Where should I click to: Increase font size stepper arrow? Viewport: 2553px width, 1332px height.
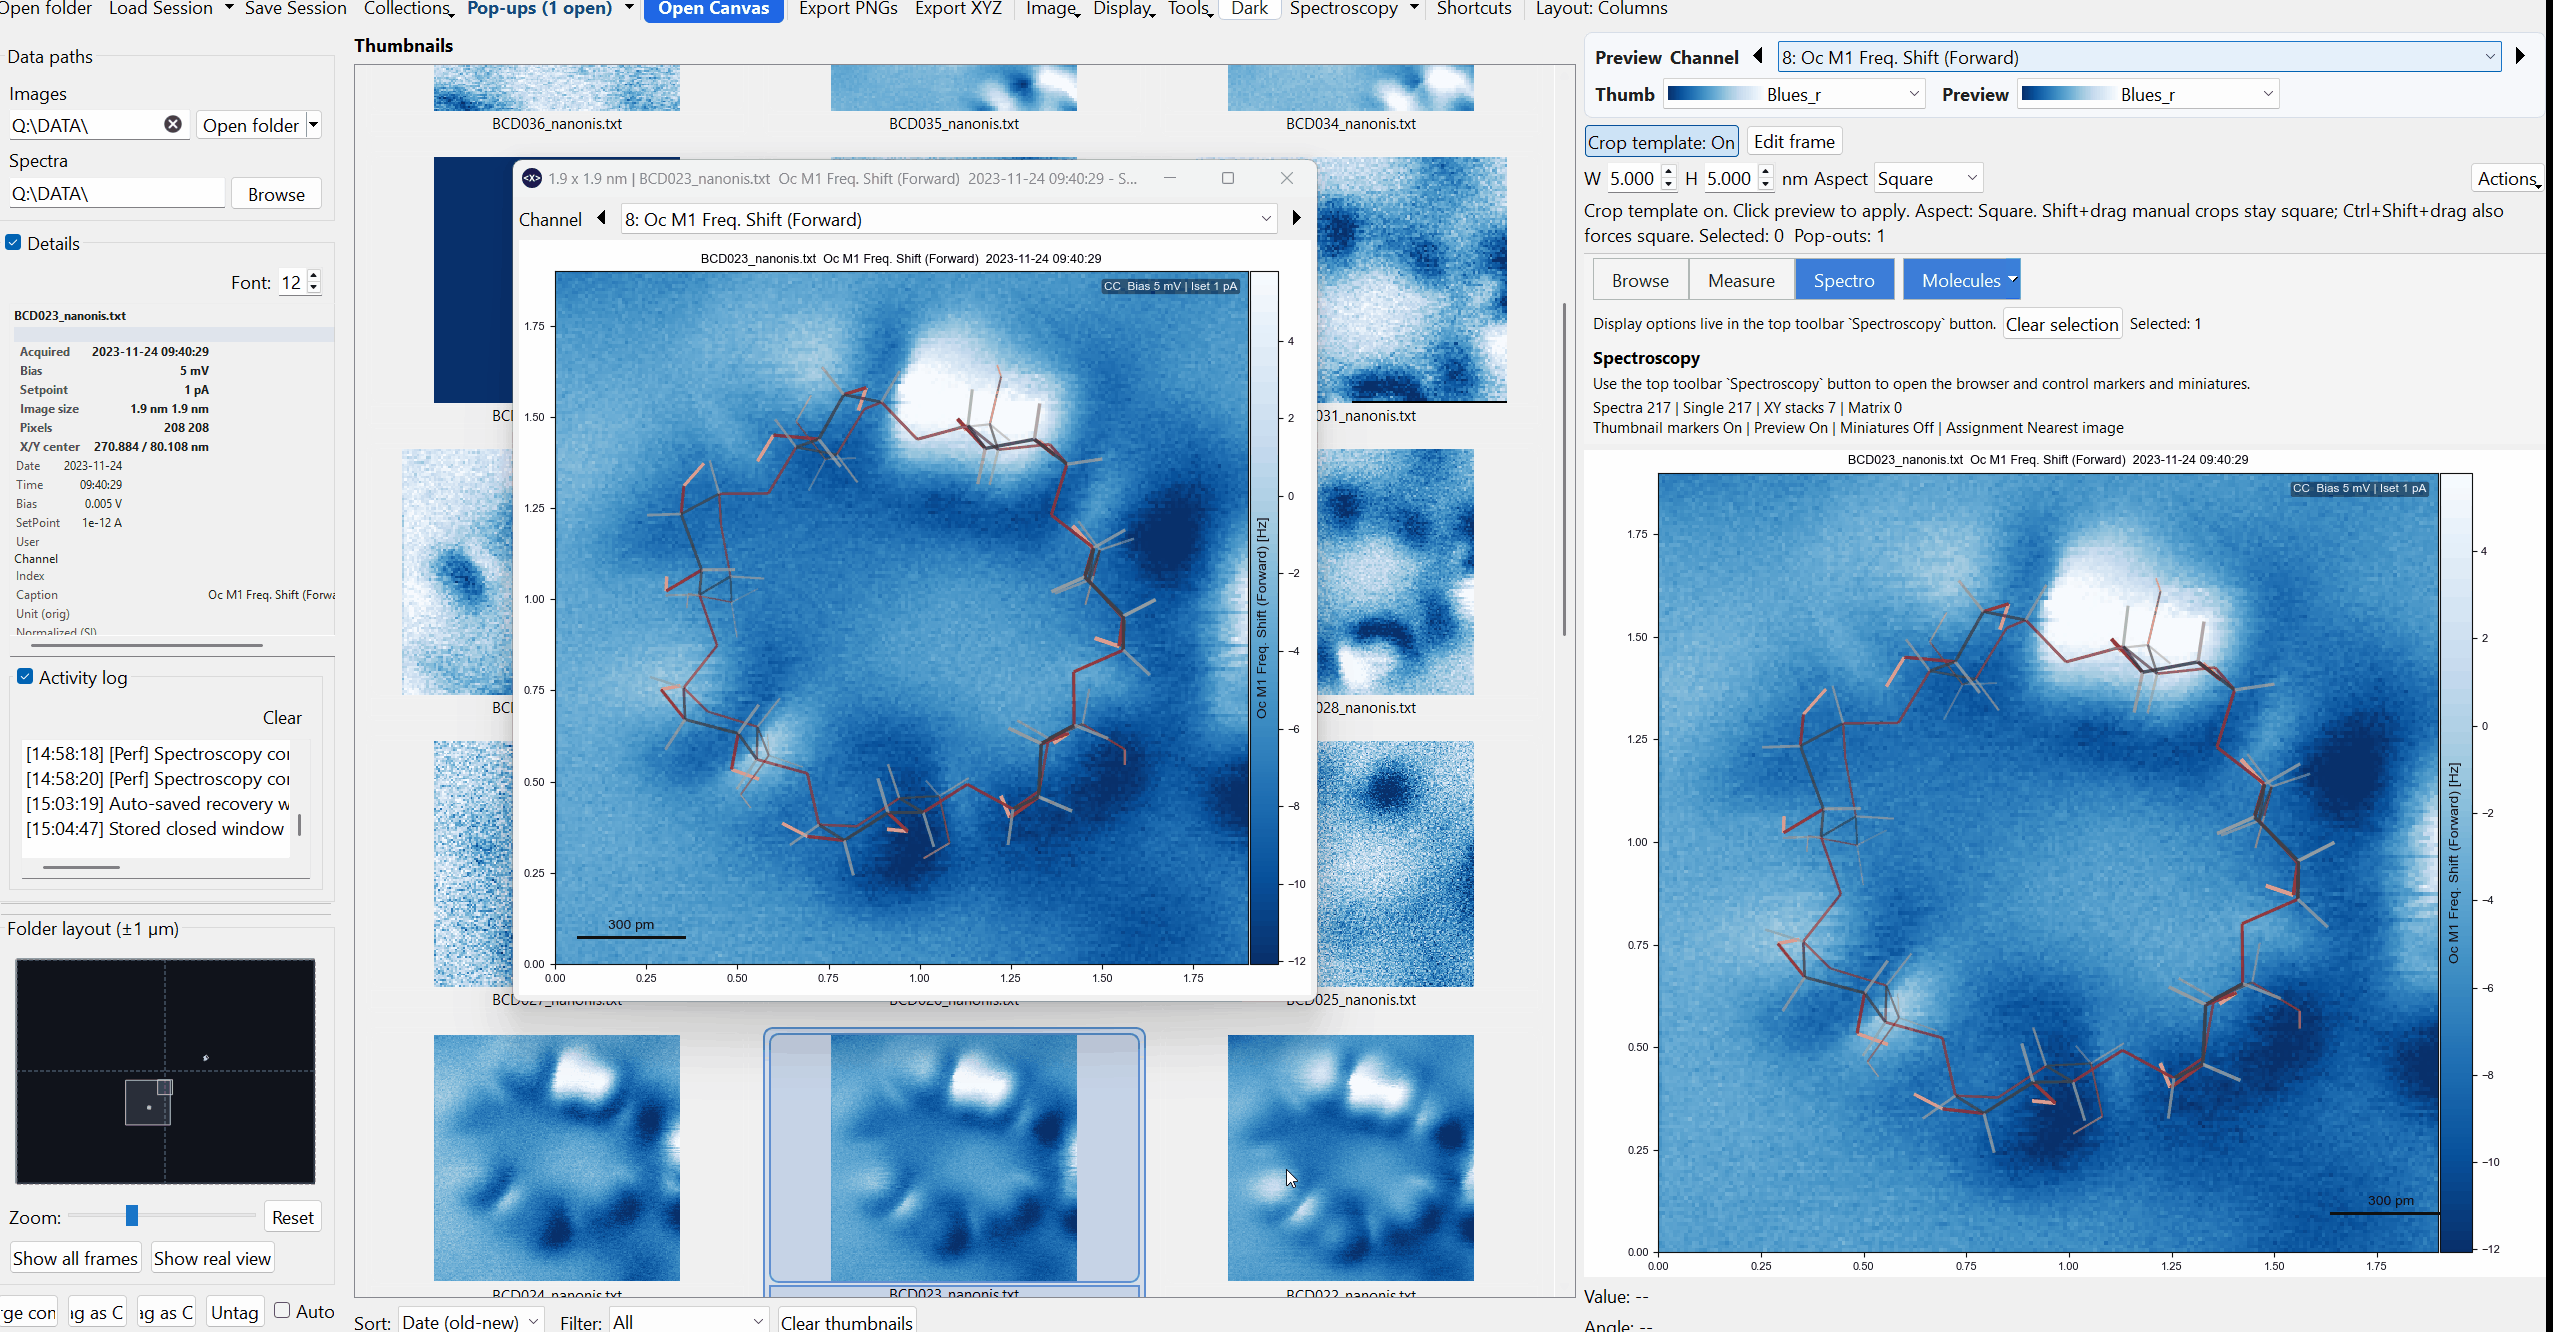314,276
